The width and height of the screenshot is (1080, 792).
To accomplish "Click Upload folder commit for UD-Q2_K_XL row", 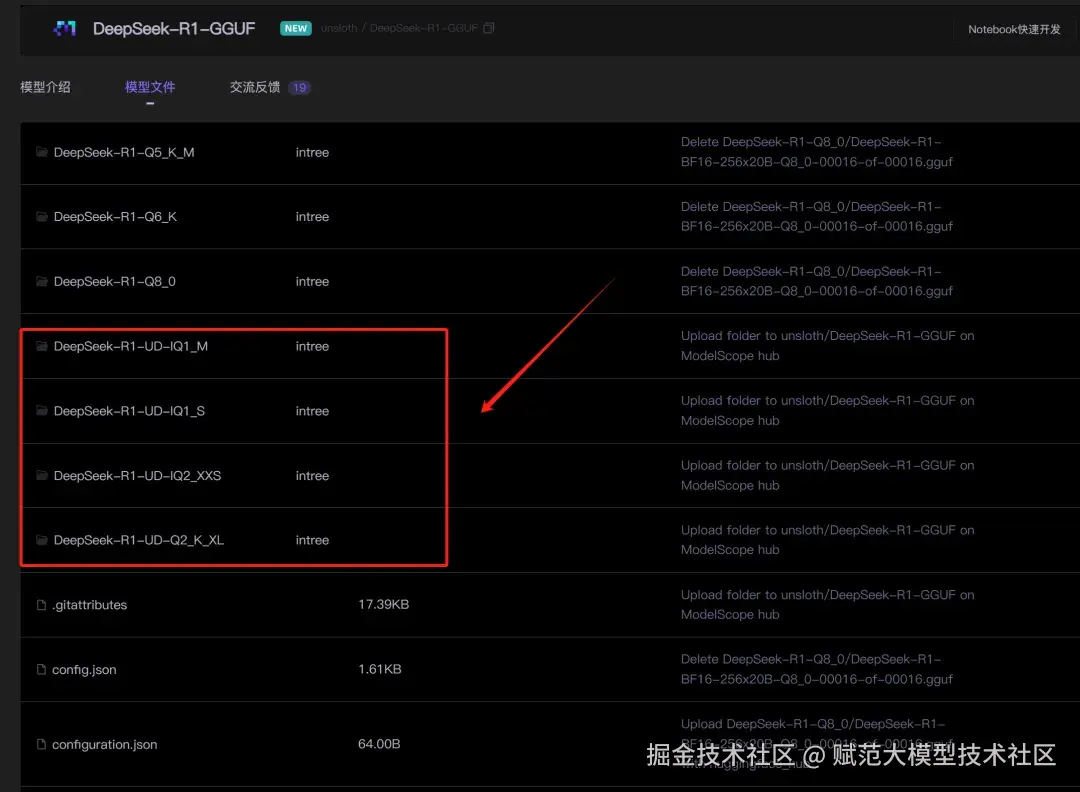I will [827, 540].
